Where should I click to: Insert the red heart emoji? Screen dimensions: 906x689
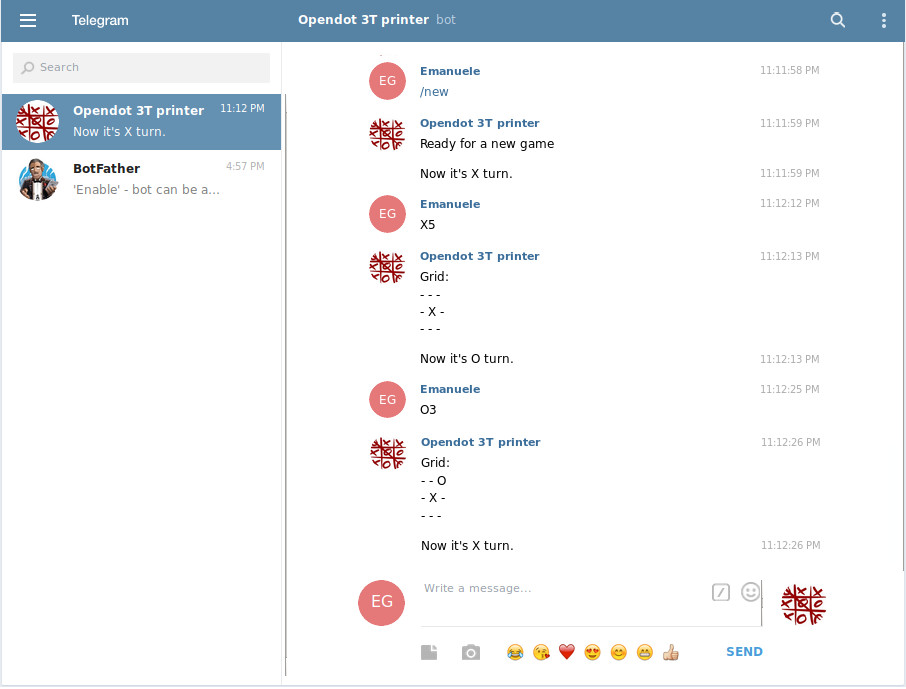[567, 653]
